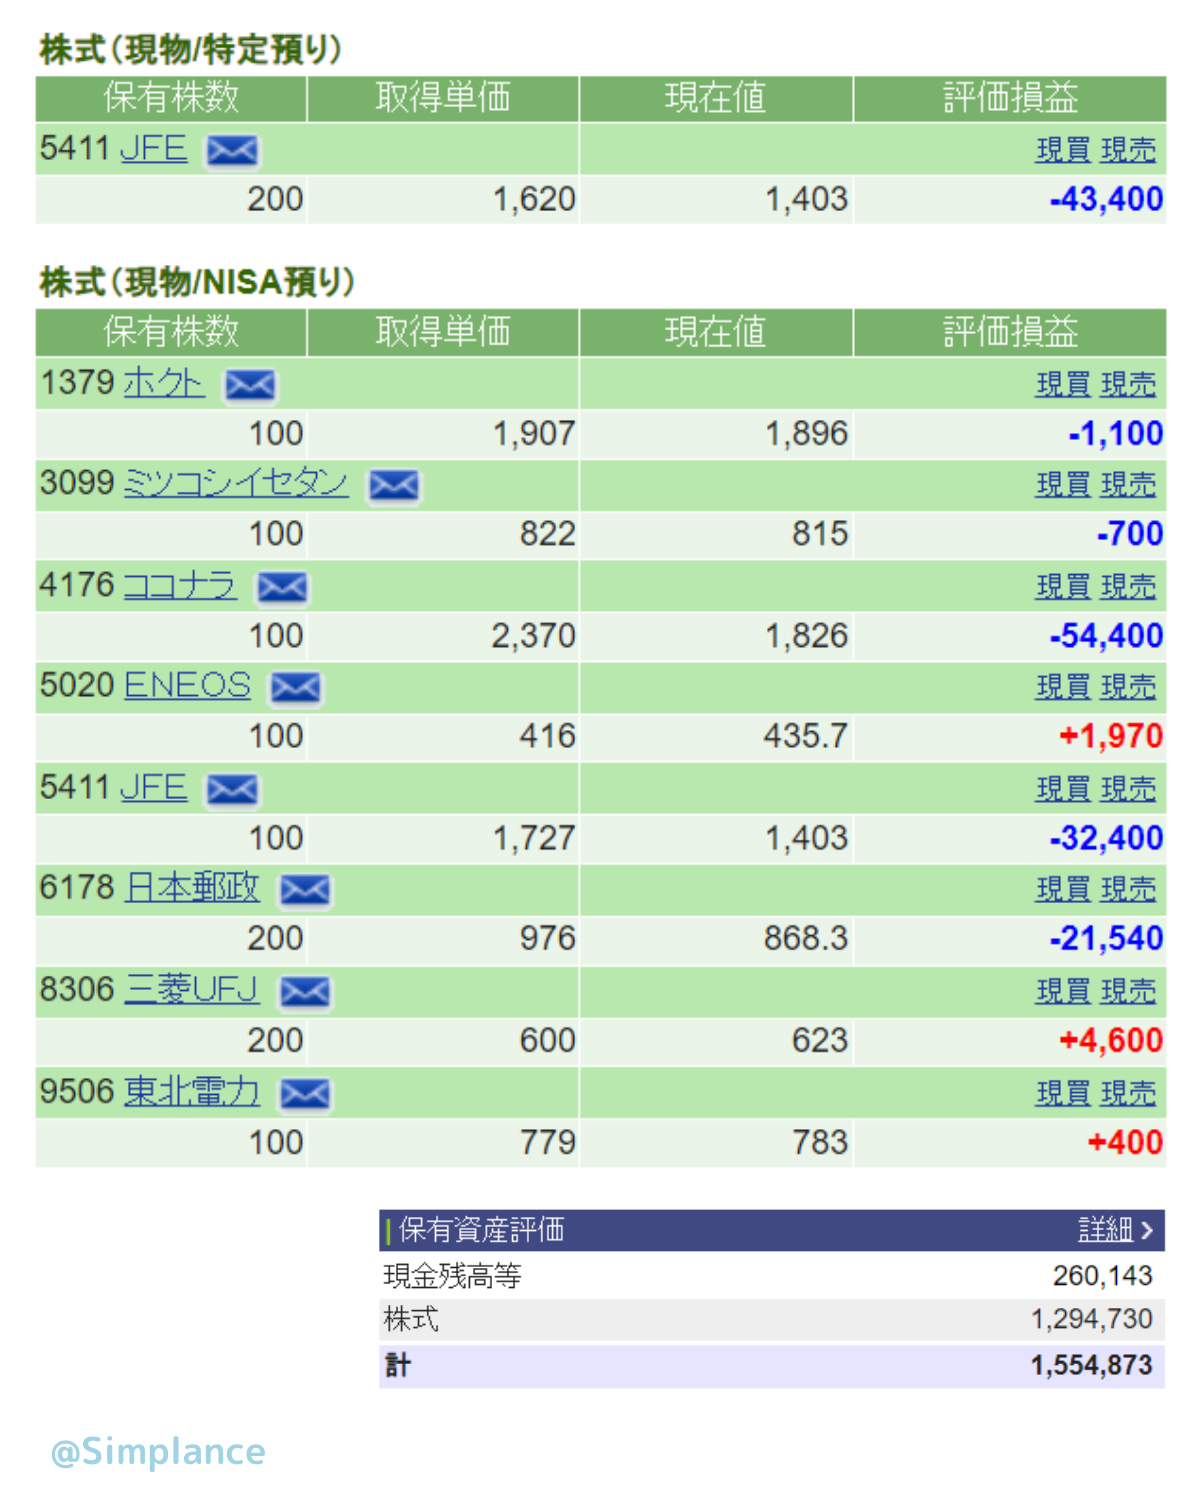The width and height of the screenshot is (1200, 1500).
Task: Click 現買 for ENEOS
Action: tap(1062, 687)
